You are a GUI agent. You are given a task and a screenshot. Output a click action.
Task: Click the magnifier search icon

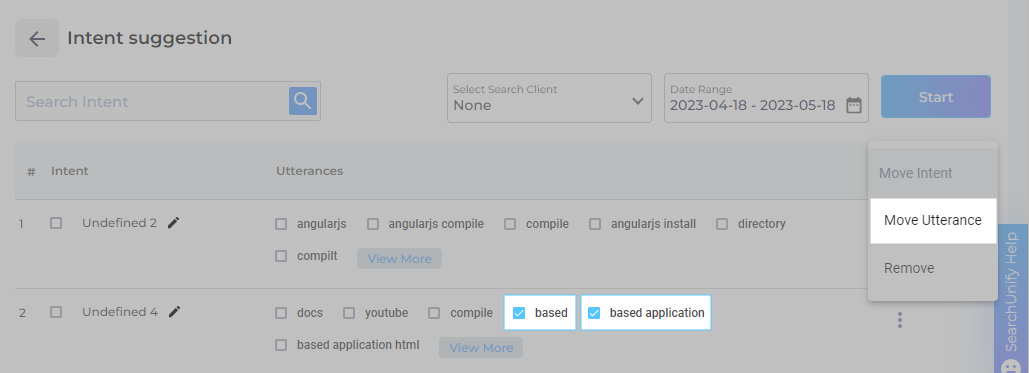click(303, 101)
